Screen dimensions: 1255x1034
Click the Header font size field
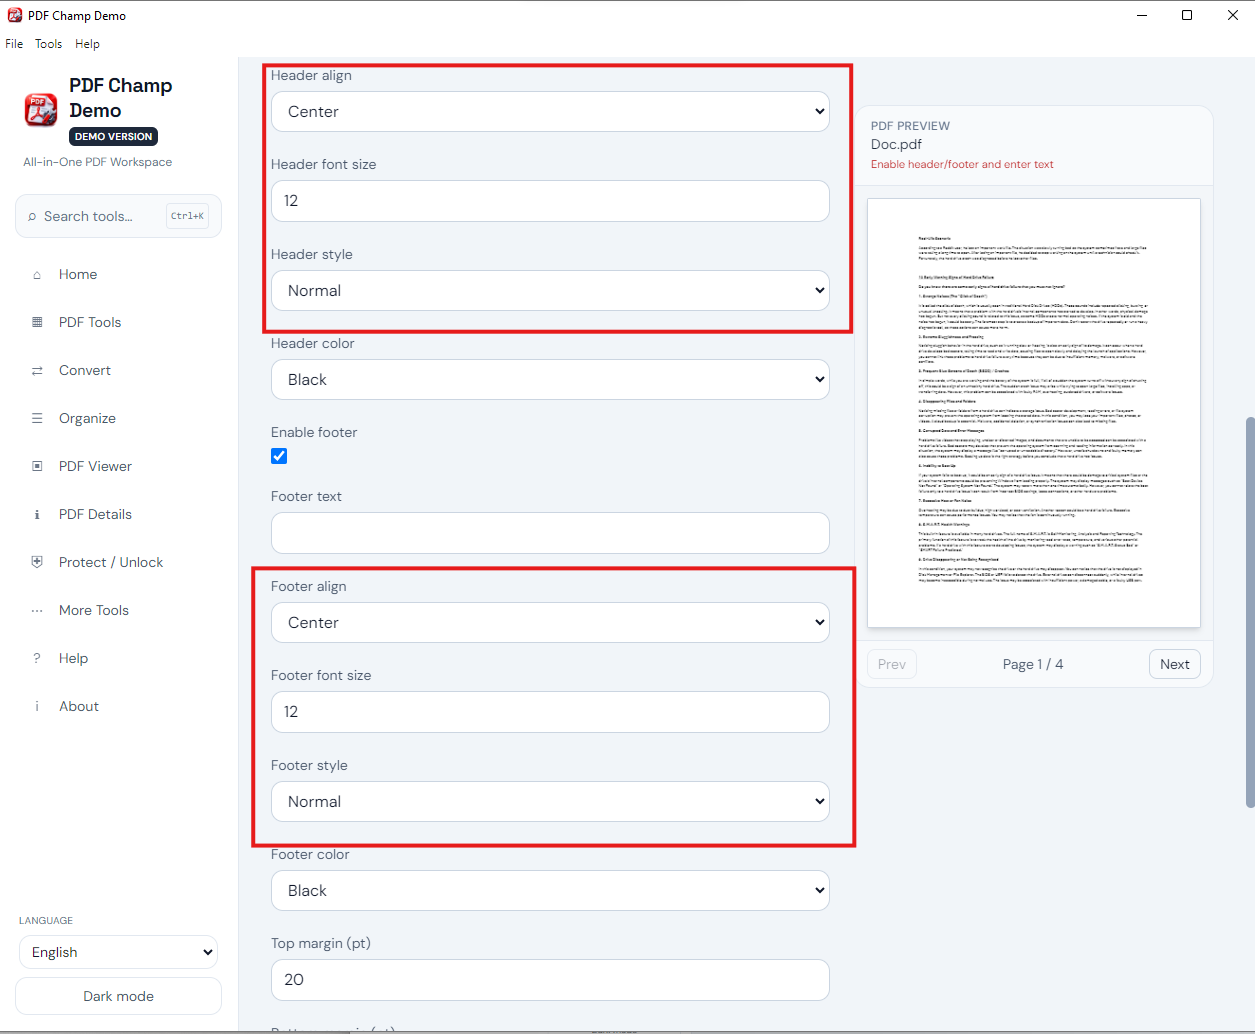click(550, 201)
